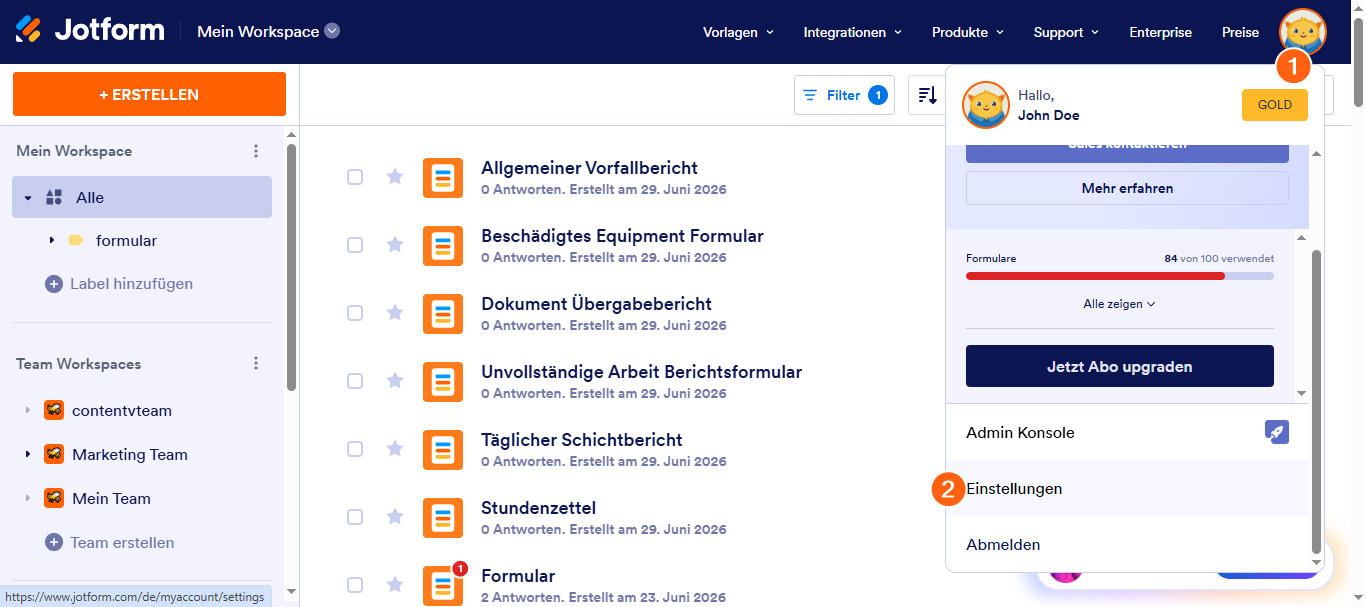Click the contentvteam team icon
Screen dimensions: 1366x607
[x=54, y=410]
